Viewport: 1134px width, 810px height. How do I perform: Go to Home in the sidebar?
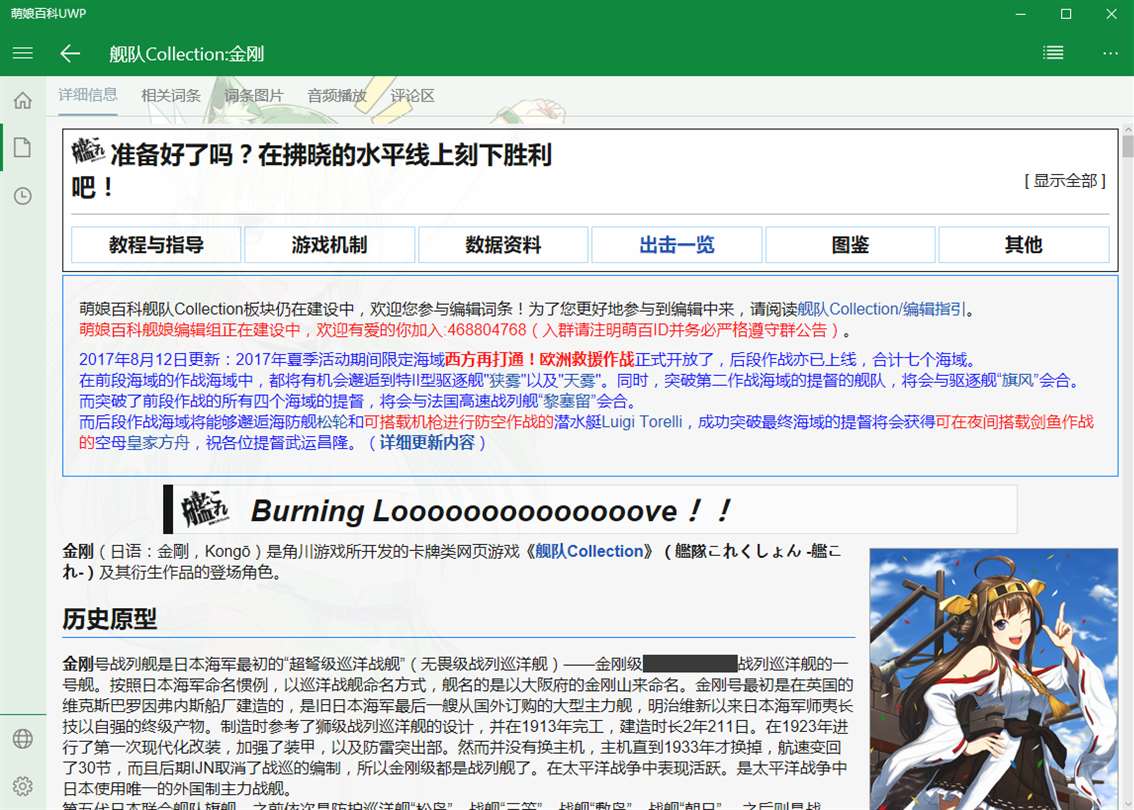click(x=23, y=100)
